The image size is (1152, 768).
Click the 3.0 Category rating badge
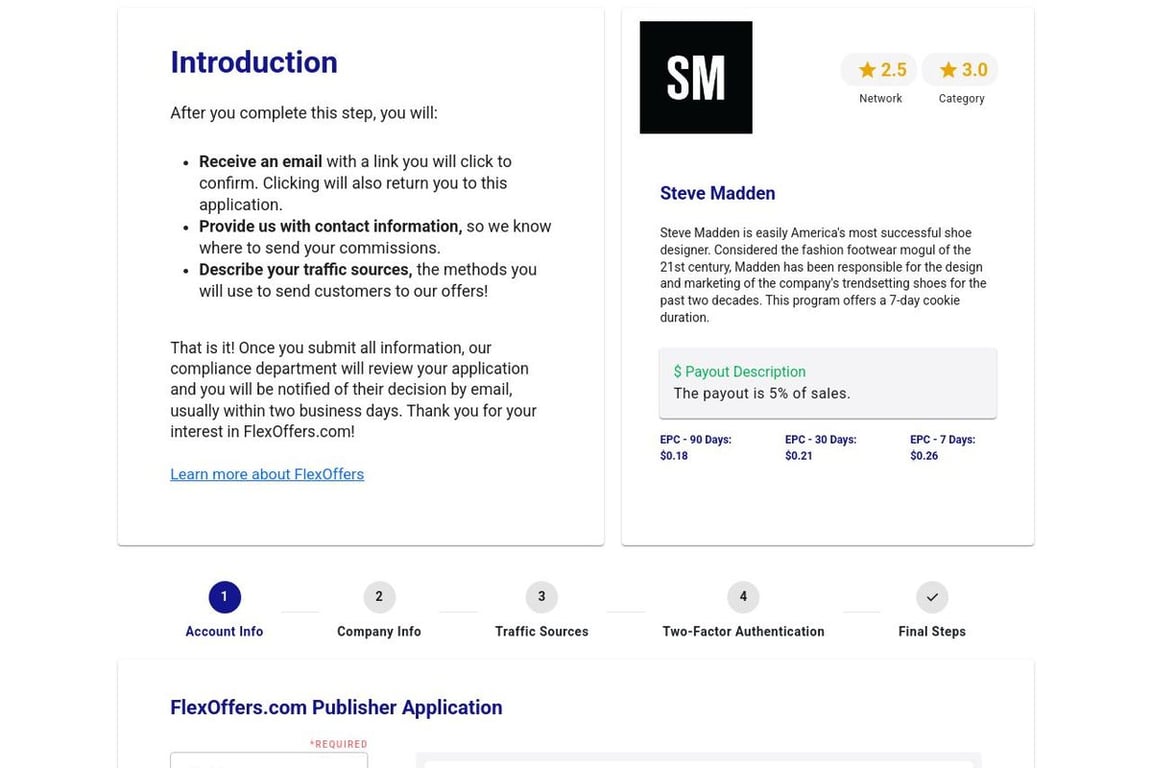(960, 70)
